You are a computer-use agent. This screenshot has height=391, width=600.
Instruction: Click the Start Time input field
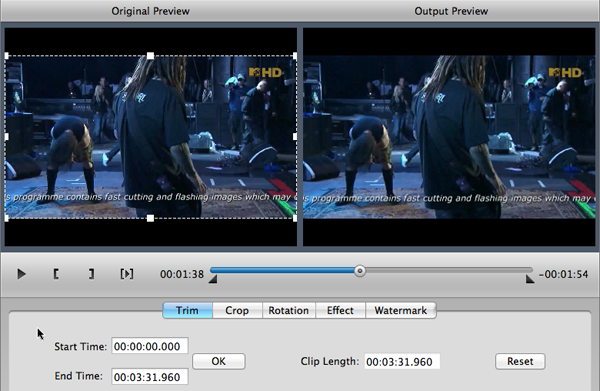click(x=150, y=346)
